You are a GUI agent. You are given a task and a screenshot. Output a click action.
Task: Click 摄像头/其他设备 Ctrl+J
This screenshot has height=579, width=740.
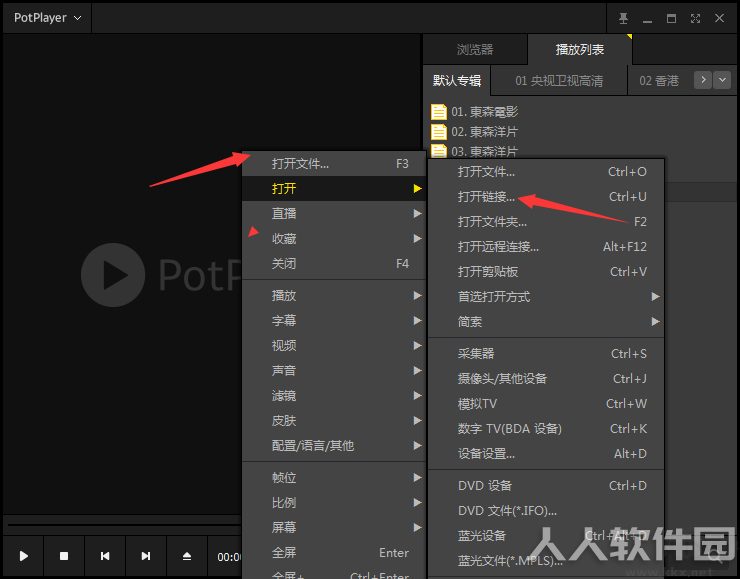coord(546,378)
